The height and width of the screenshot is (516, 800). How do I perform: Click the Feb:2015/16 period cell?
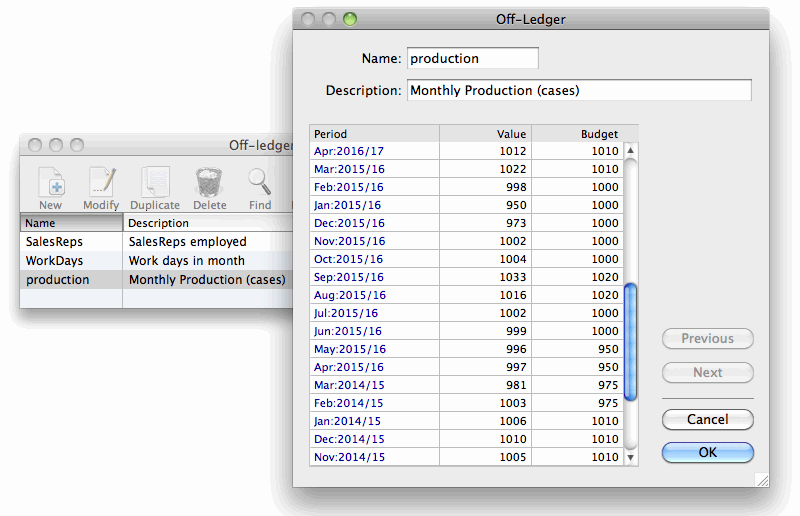click(x=374, y=187)
